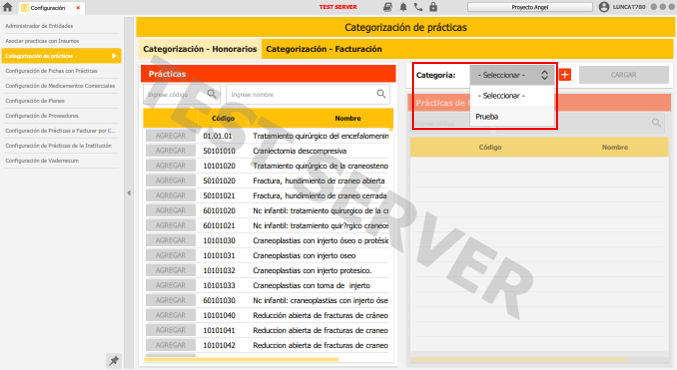Select Categorización de prácticas menu item
677x370 pixels.
pyautogui.click(x=61, y=56)
